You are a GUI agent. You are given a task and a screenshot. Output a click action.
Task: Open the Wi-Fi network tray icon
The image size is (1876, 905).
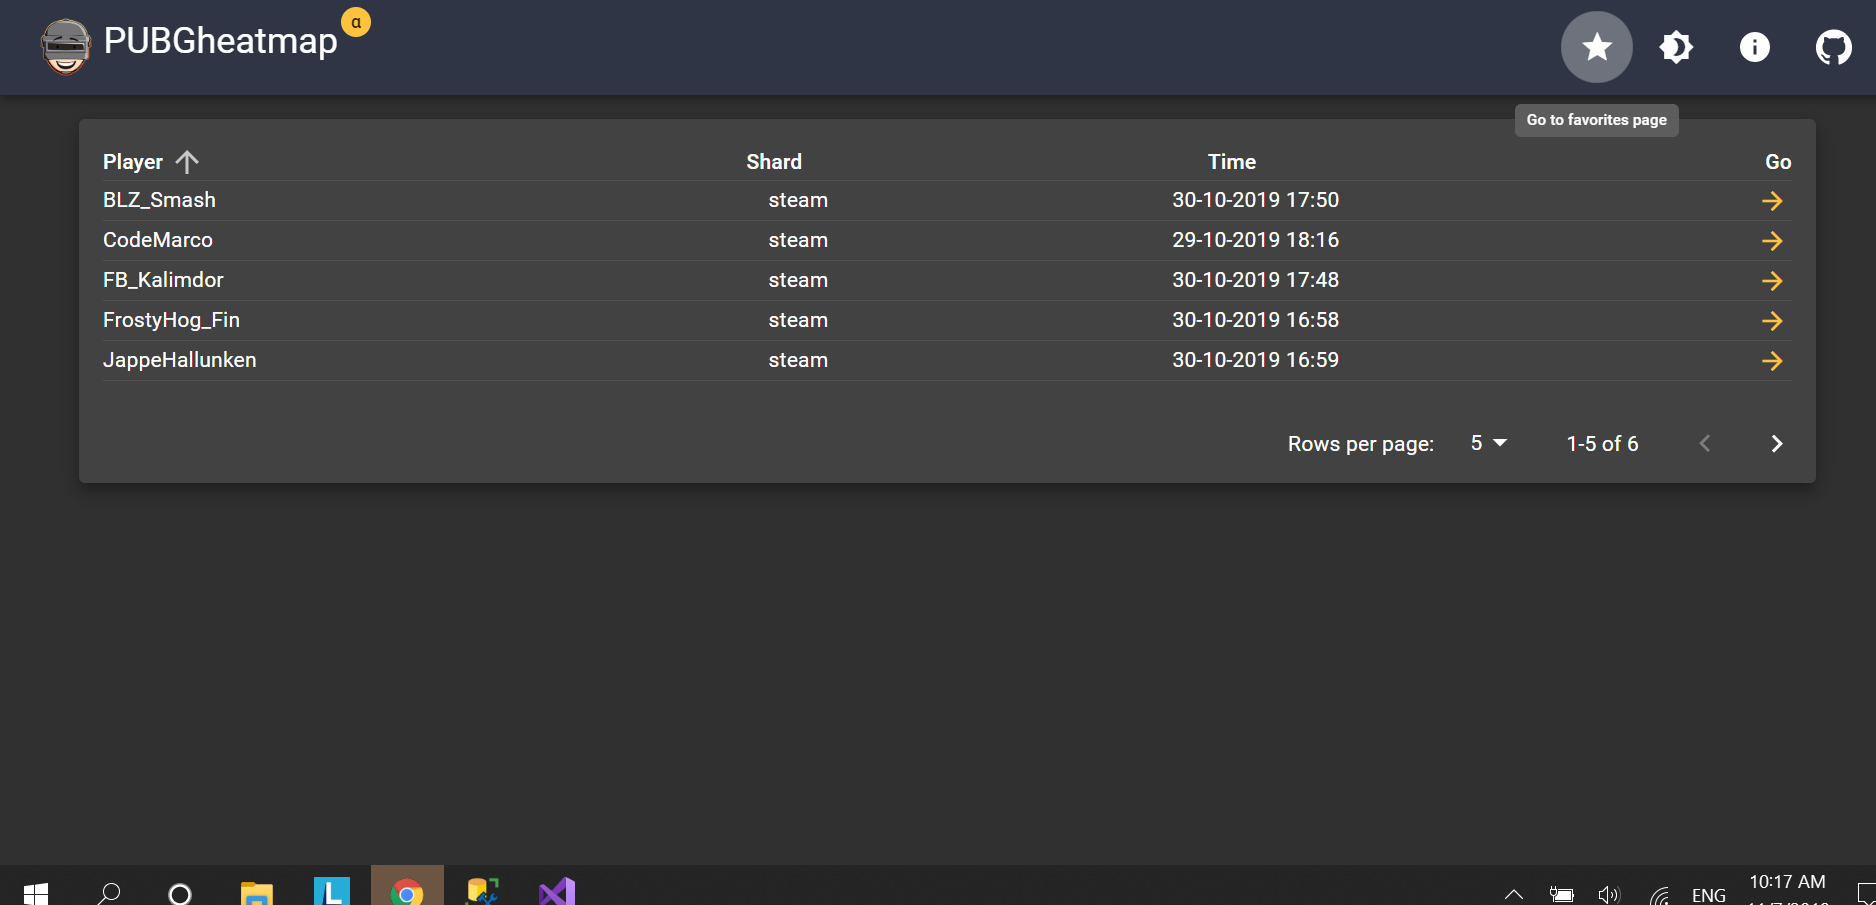[1660, 895]
